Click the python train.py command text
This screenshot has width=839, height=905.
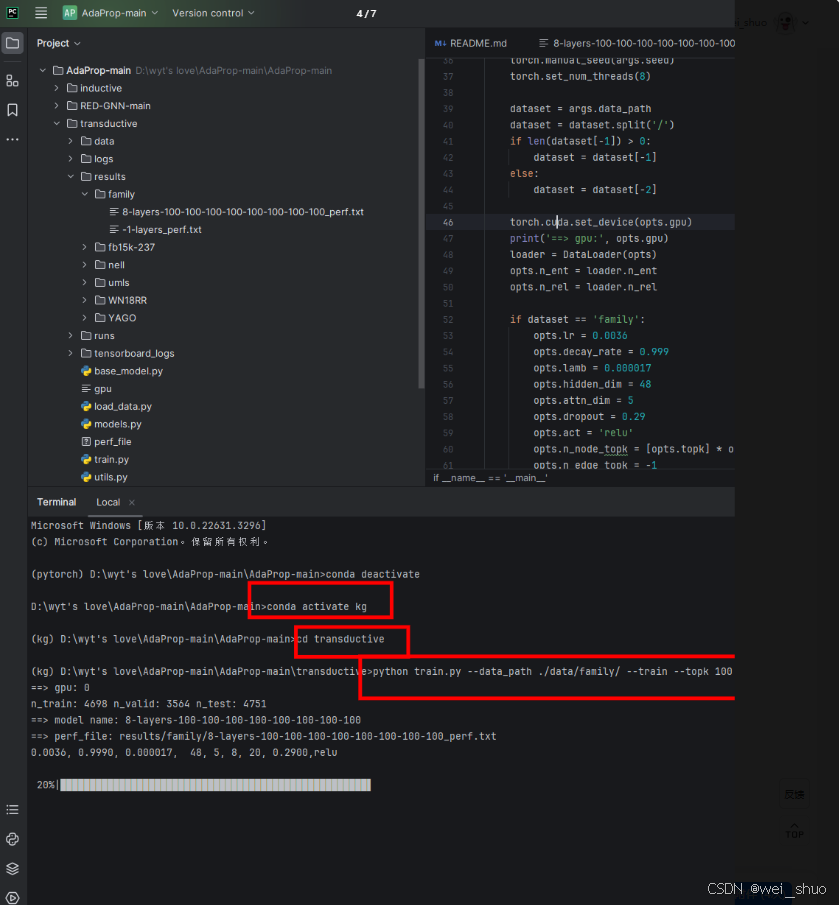point(552,672)
